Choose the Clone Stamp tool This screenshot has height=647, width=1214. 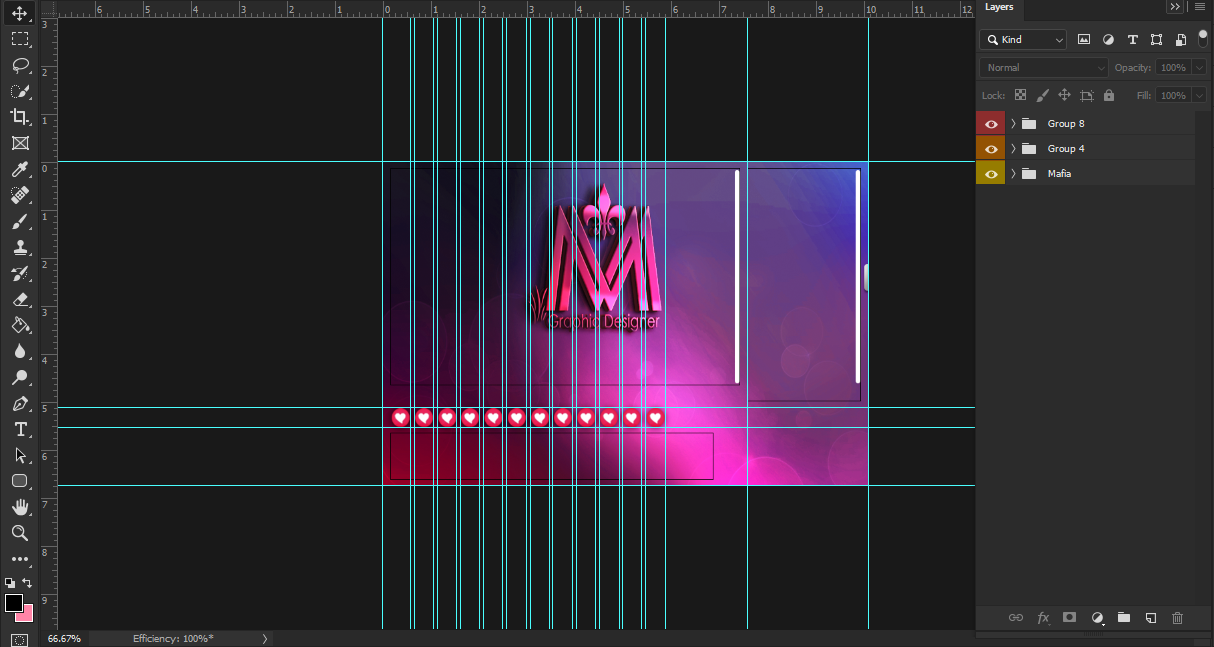pos(20,247)
